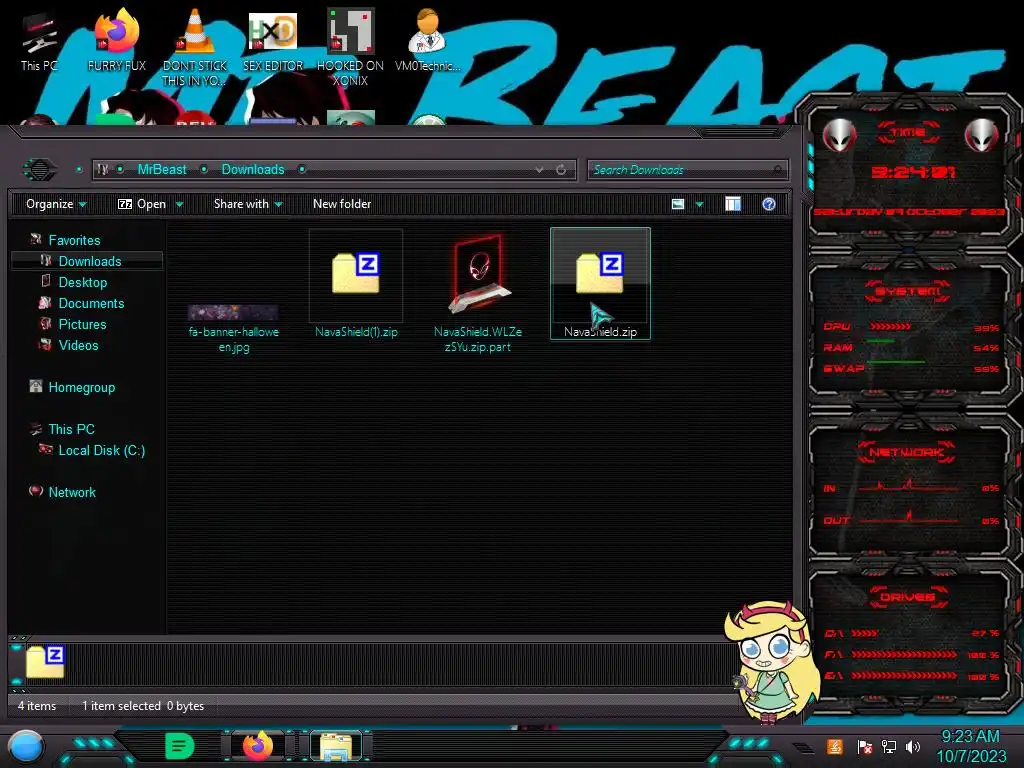1024x768 pixels.
Task: Click '4 items' status bar text
Action: [x=37, y=706]
